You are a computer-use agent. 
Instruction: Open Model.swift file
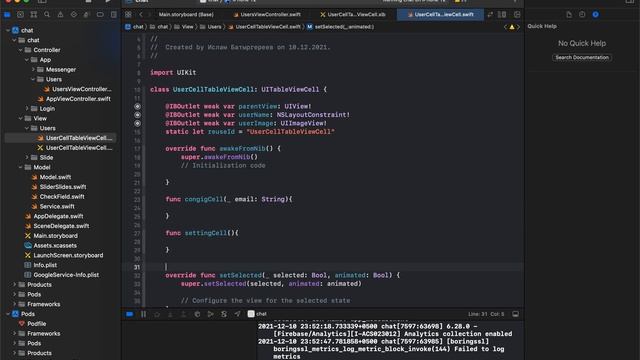pos(51,177)
